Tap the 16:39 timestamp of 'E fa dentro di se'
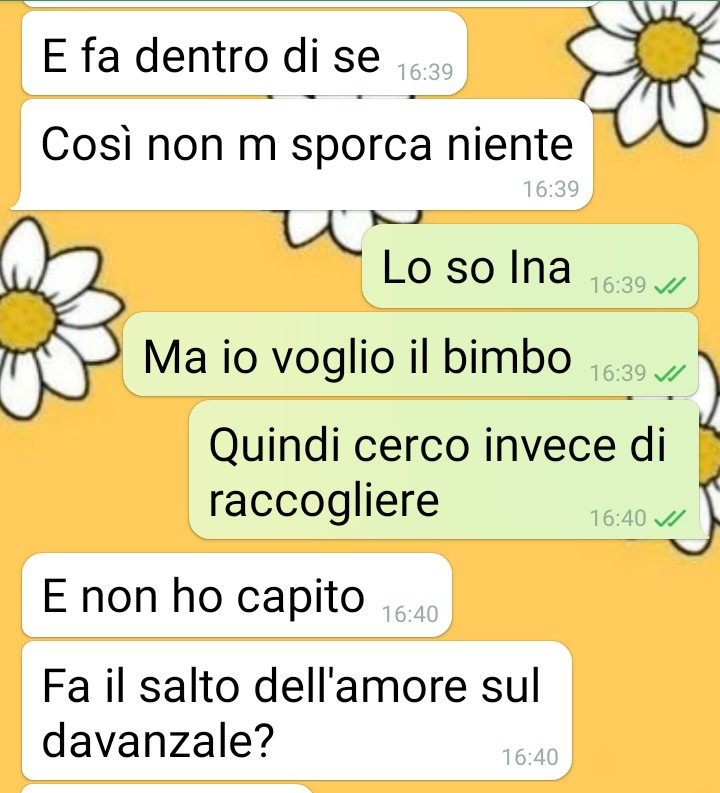Image resolution: width=720 pixels, height=793 pixels. pyautogui.click(x=425, y=72)
